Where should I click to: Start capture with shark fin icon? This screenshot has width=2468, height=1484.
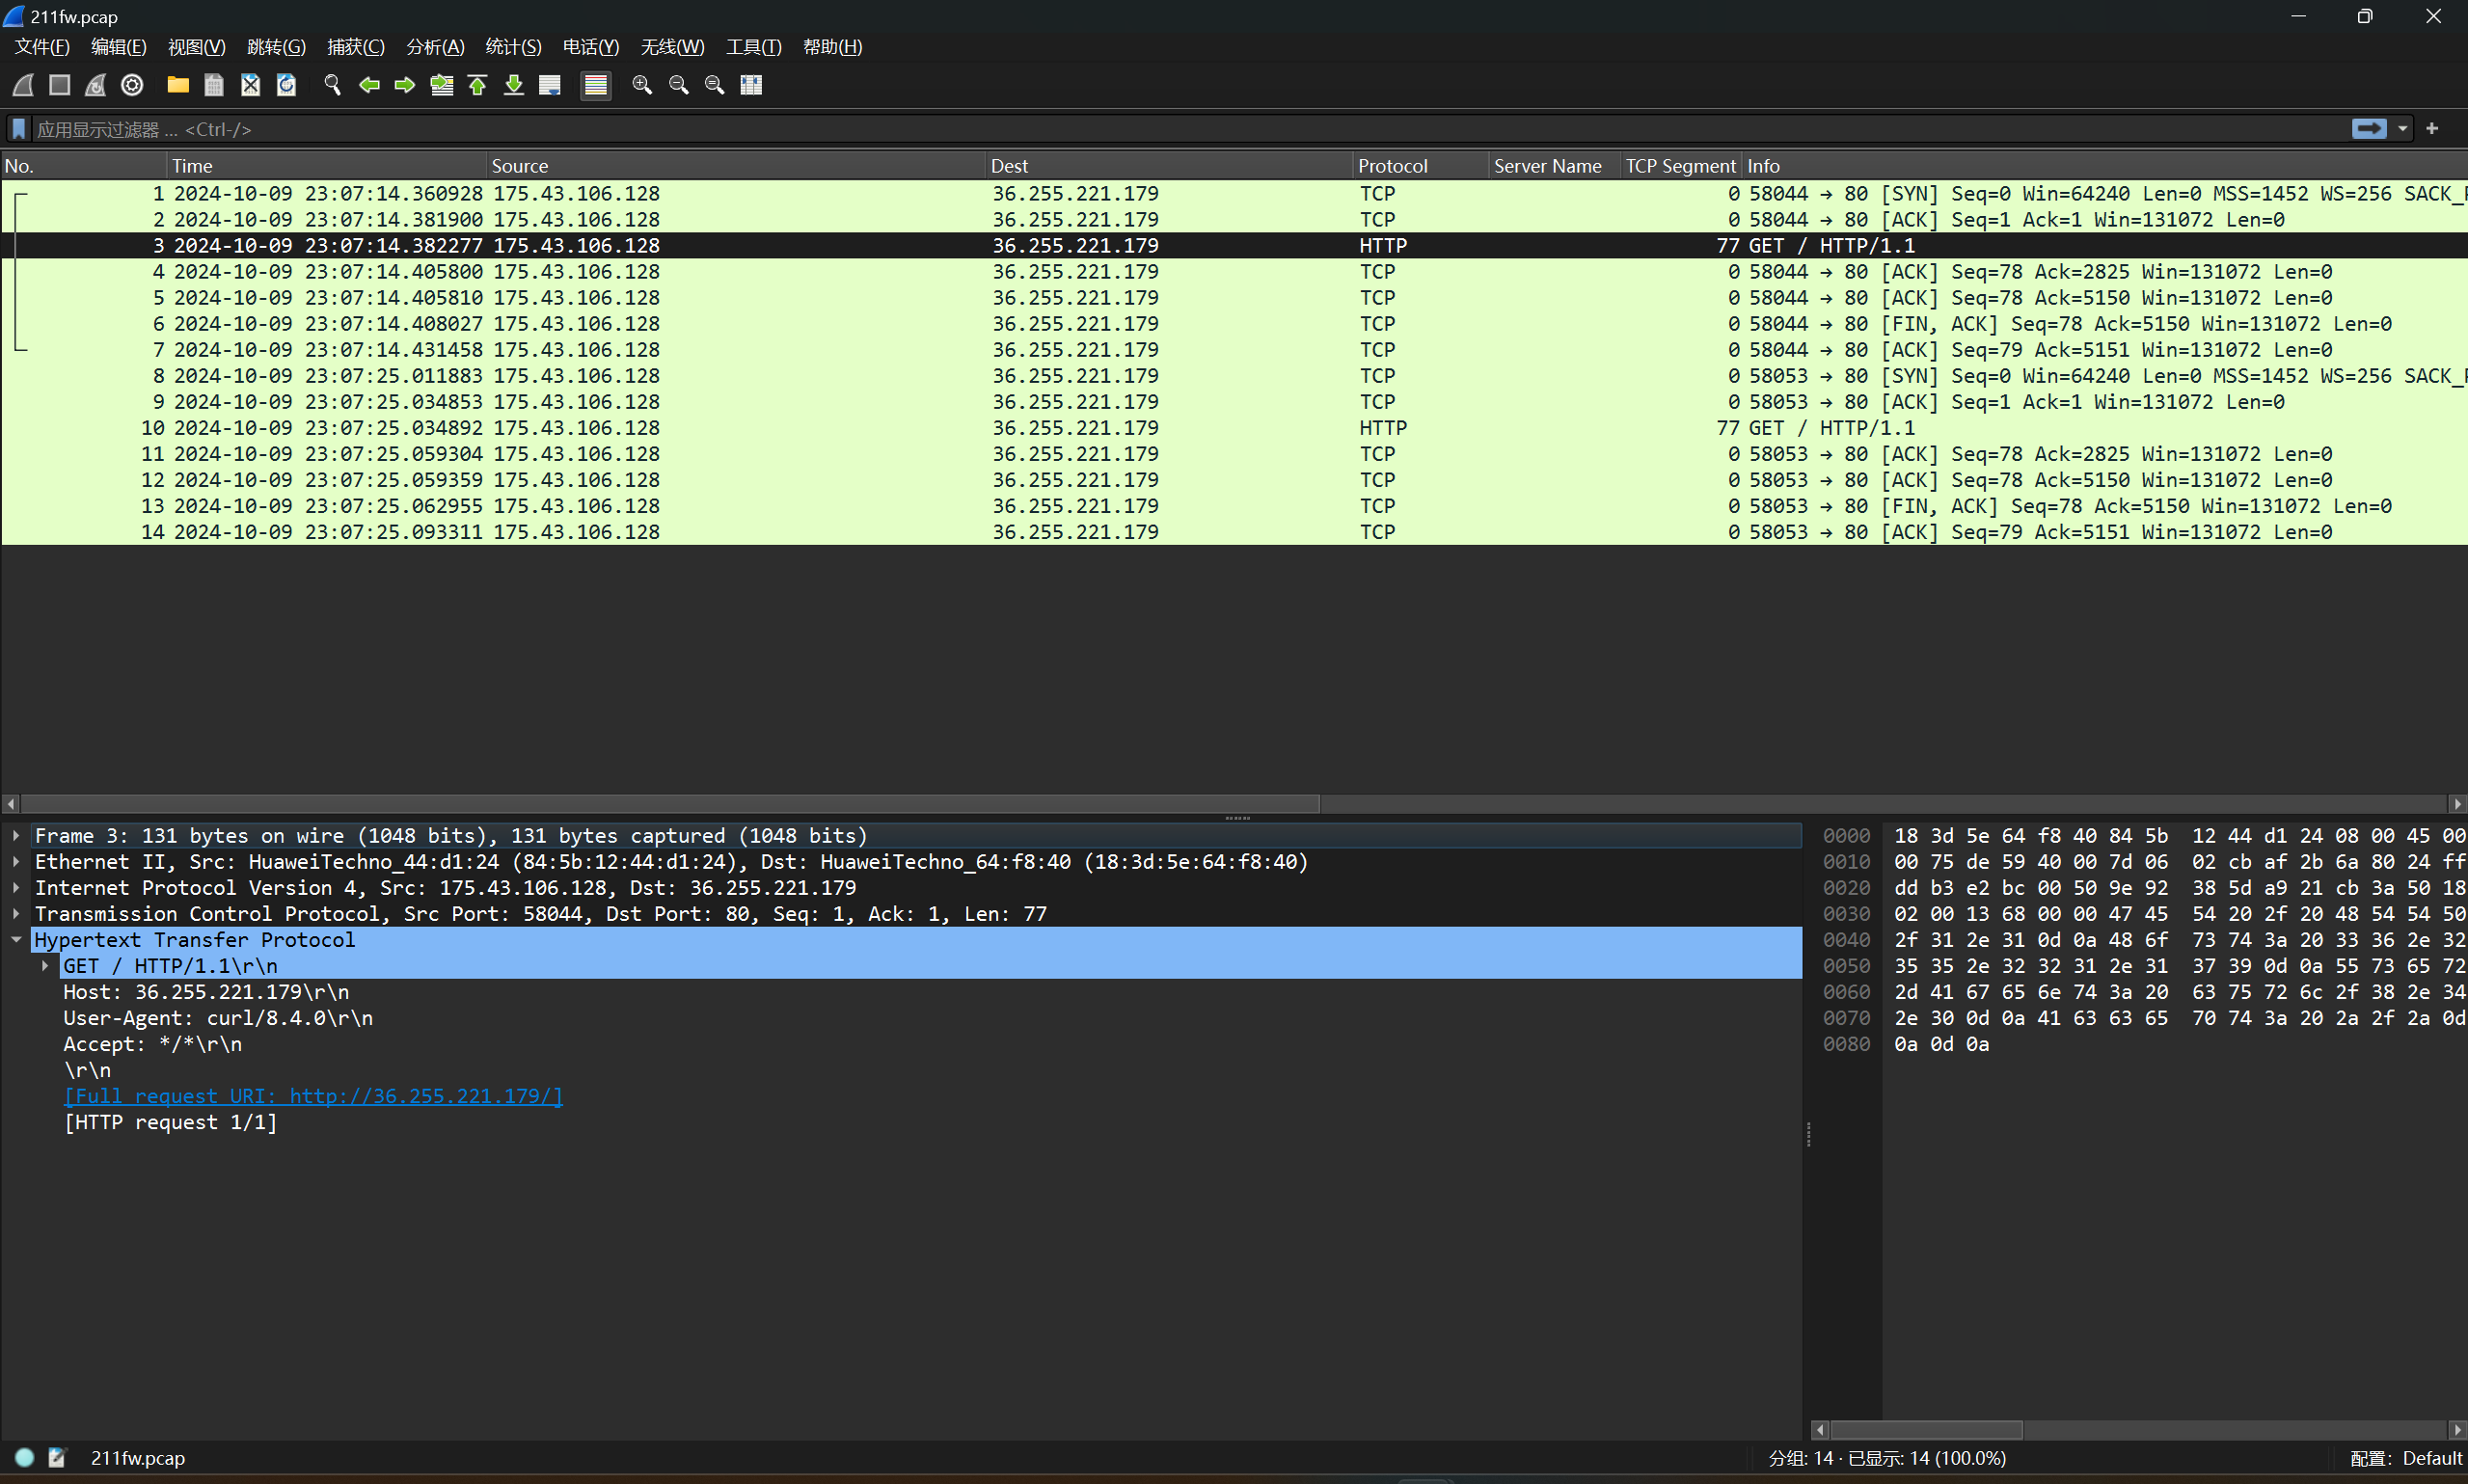(x=23, y=85)
